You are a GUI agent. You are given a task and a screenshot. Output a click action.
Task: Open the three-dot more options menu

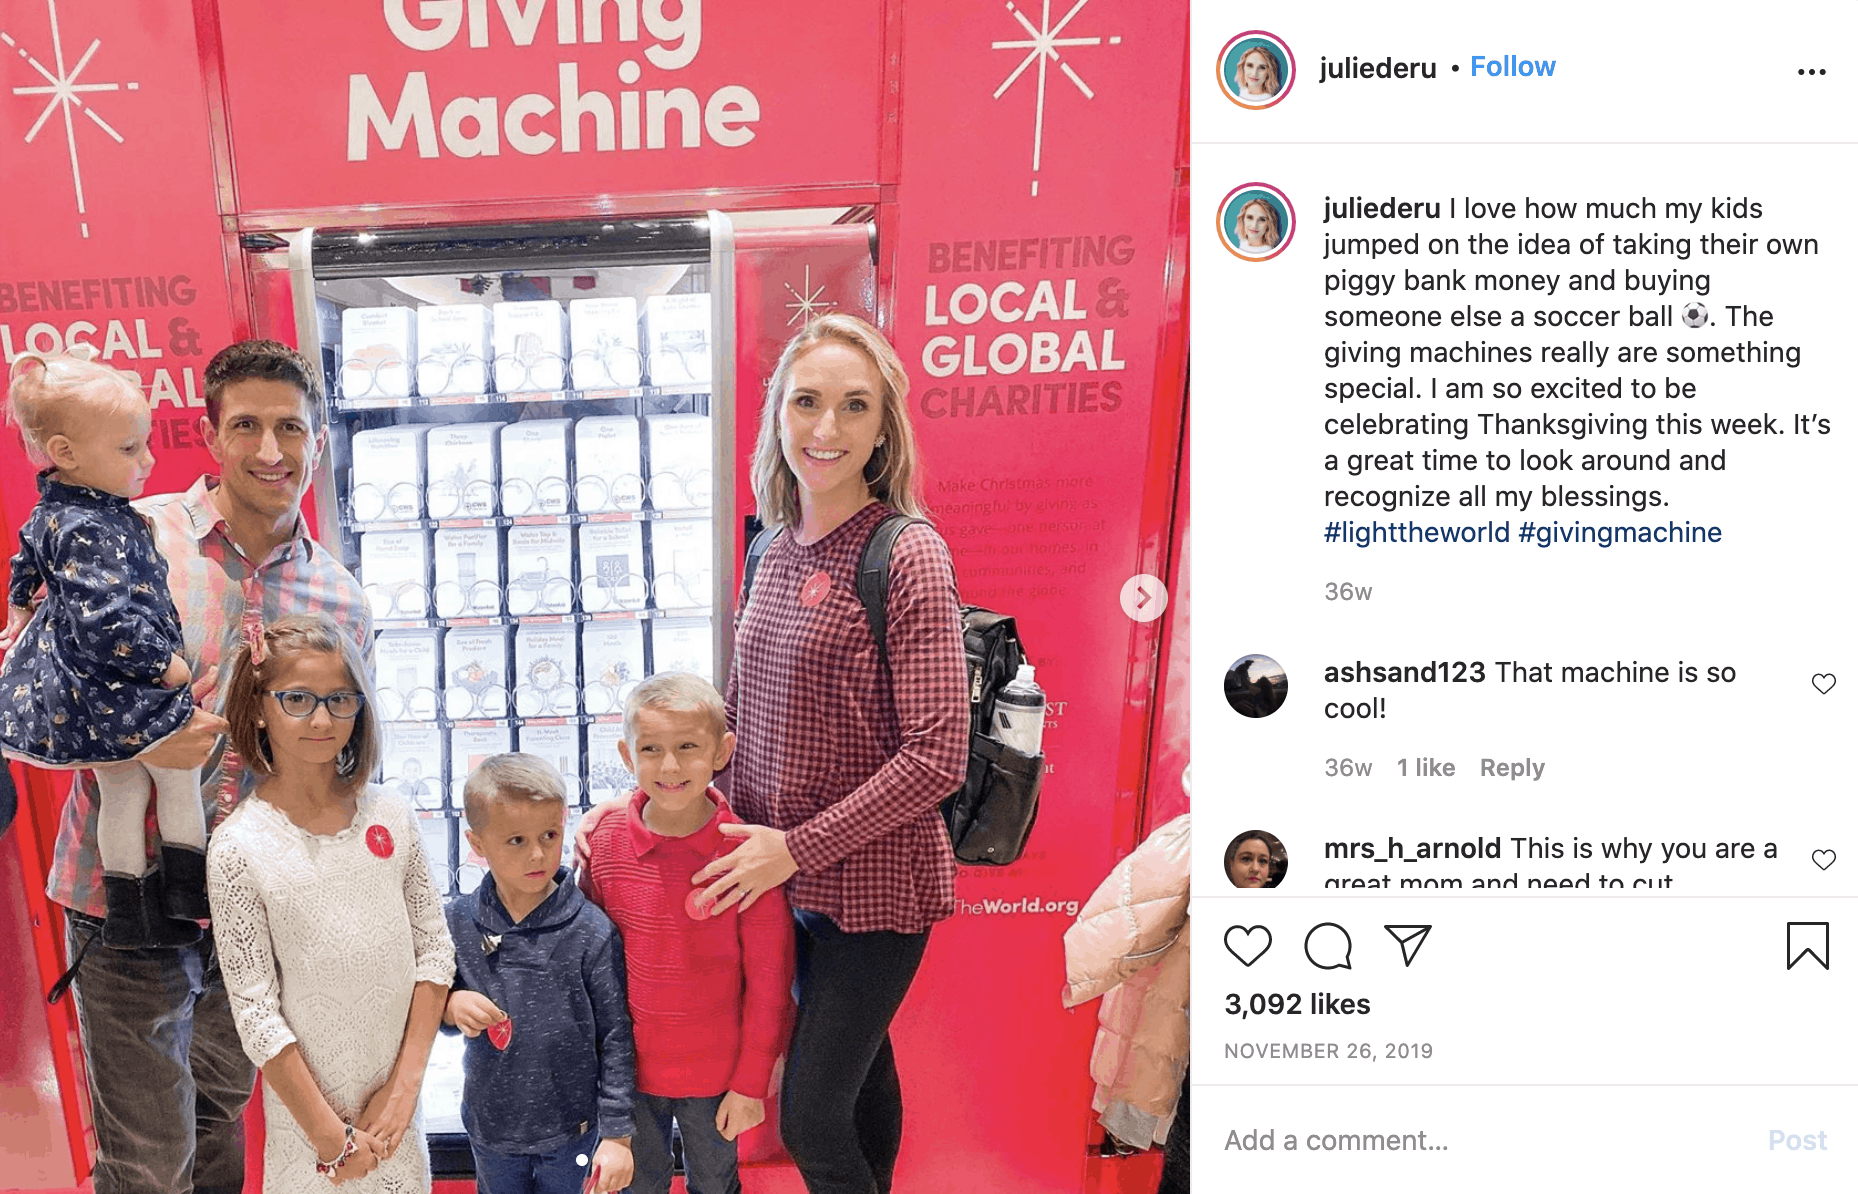click(x=1811, y=72)
